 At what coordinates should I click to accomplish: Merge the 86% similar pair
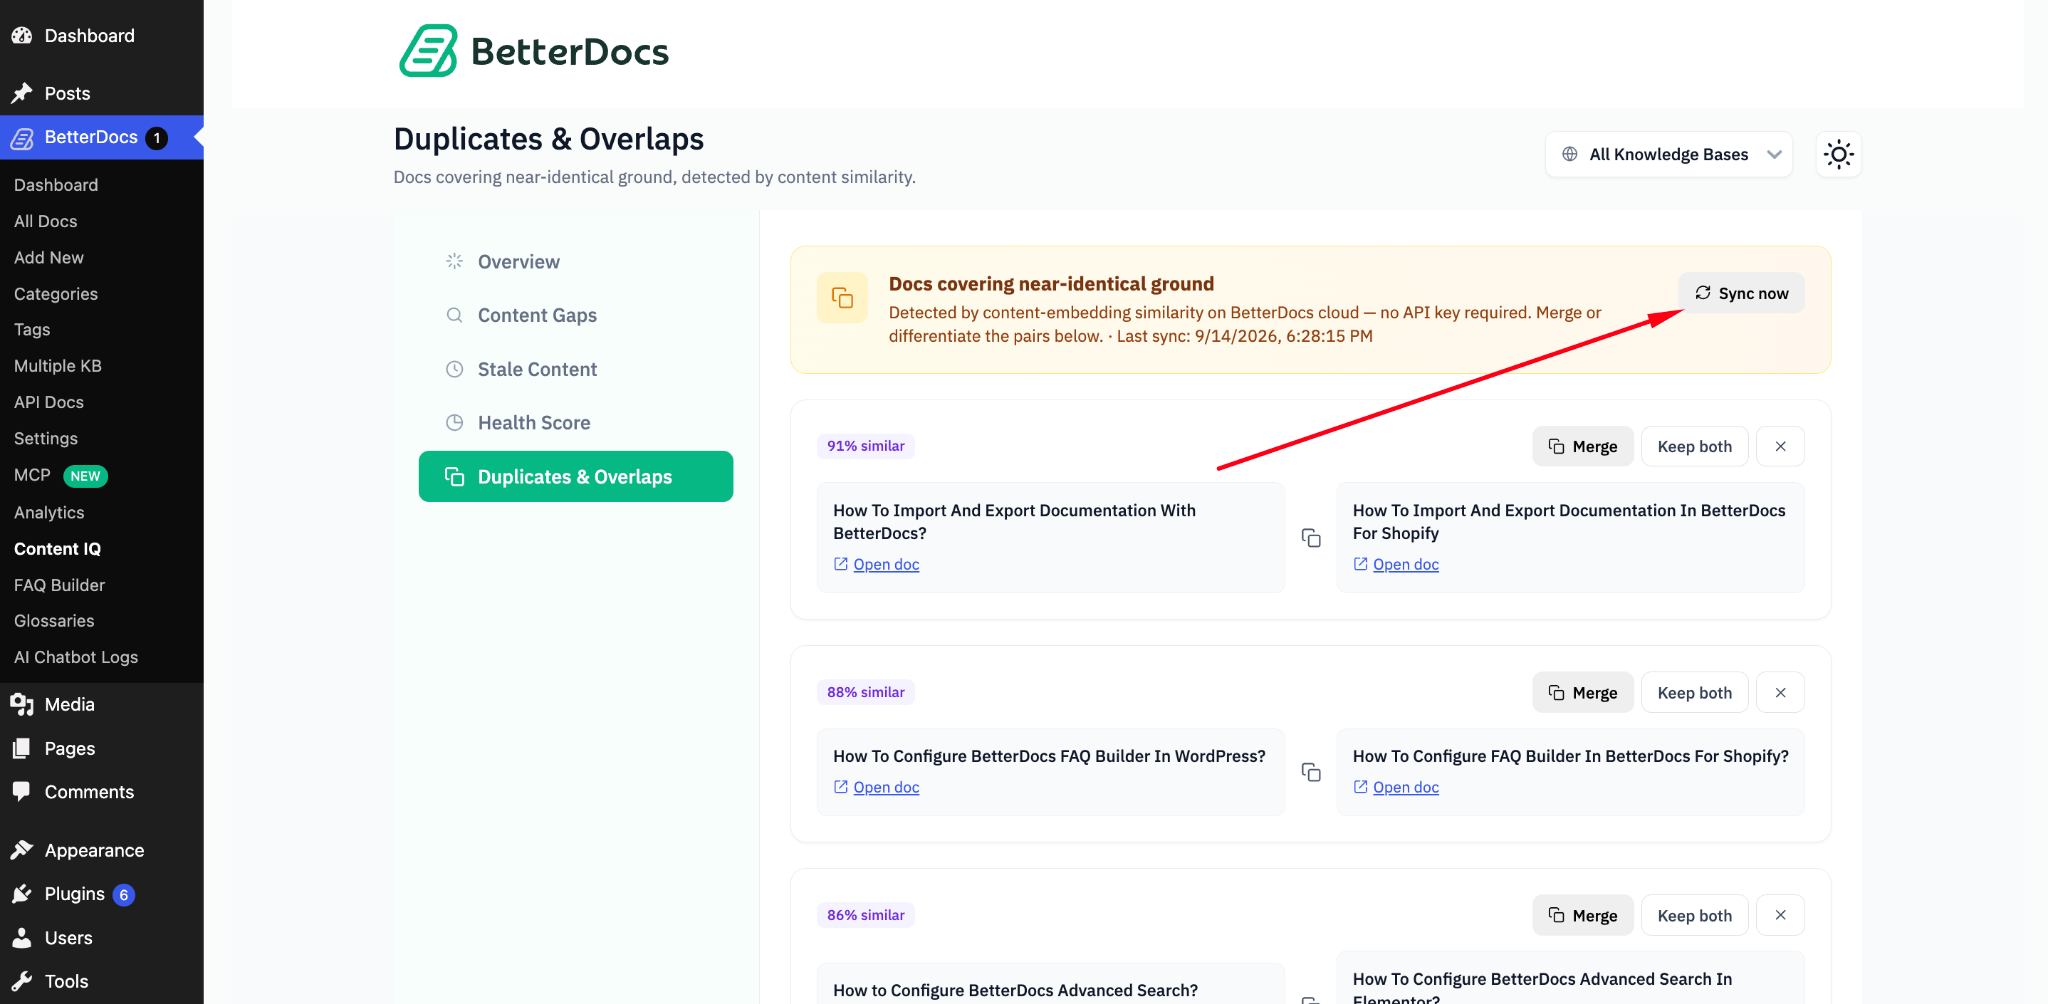pyautogui.click(x=1582, y=915)
